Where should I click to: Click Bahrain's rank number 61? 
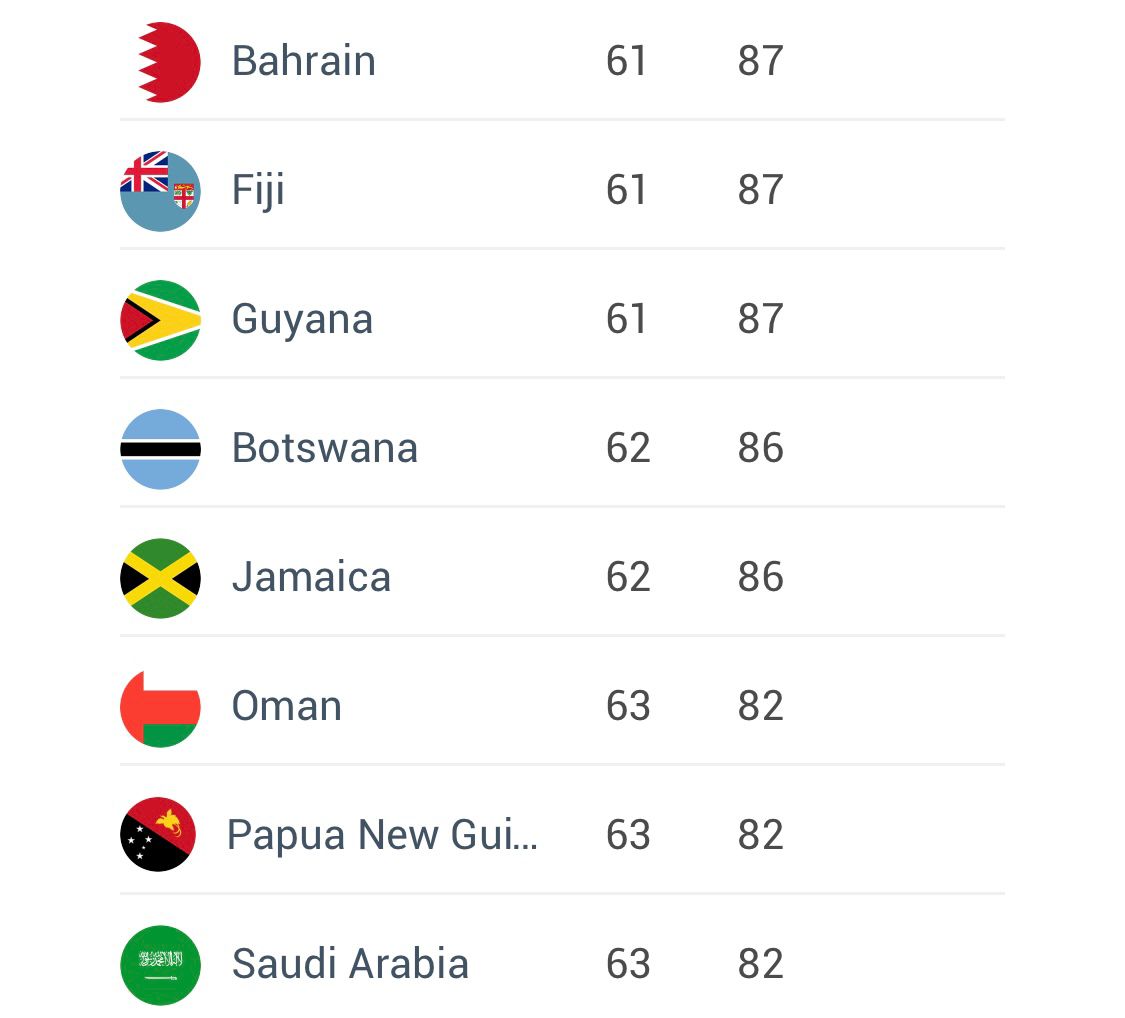[627, 62]
